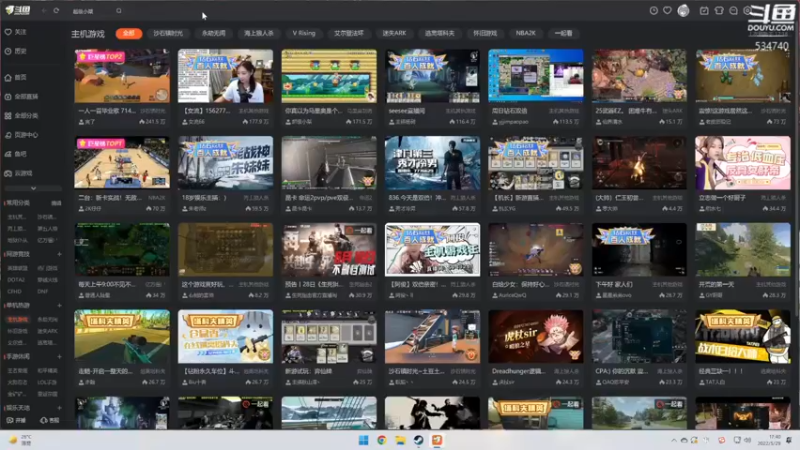This screenshot has width=800, height=450.
Task: Open messages via the chat bubble icon
Action: pyautogui.click(x=733, y=11)
